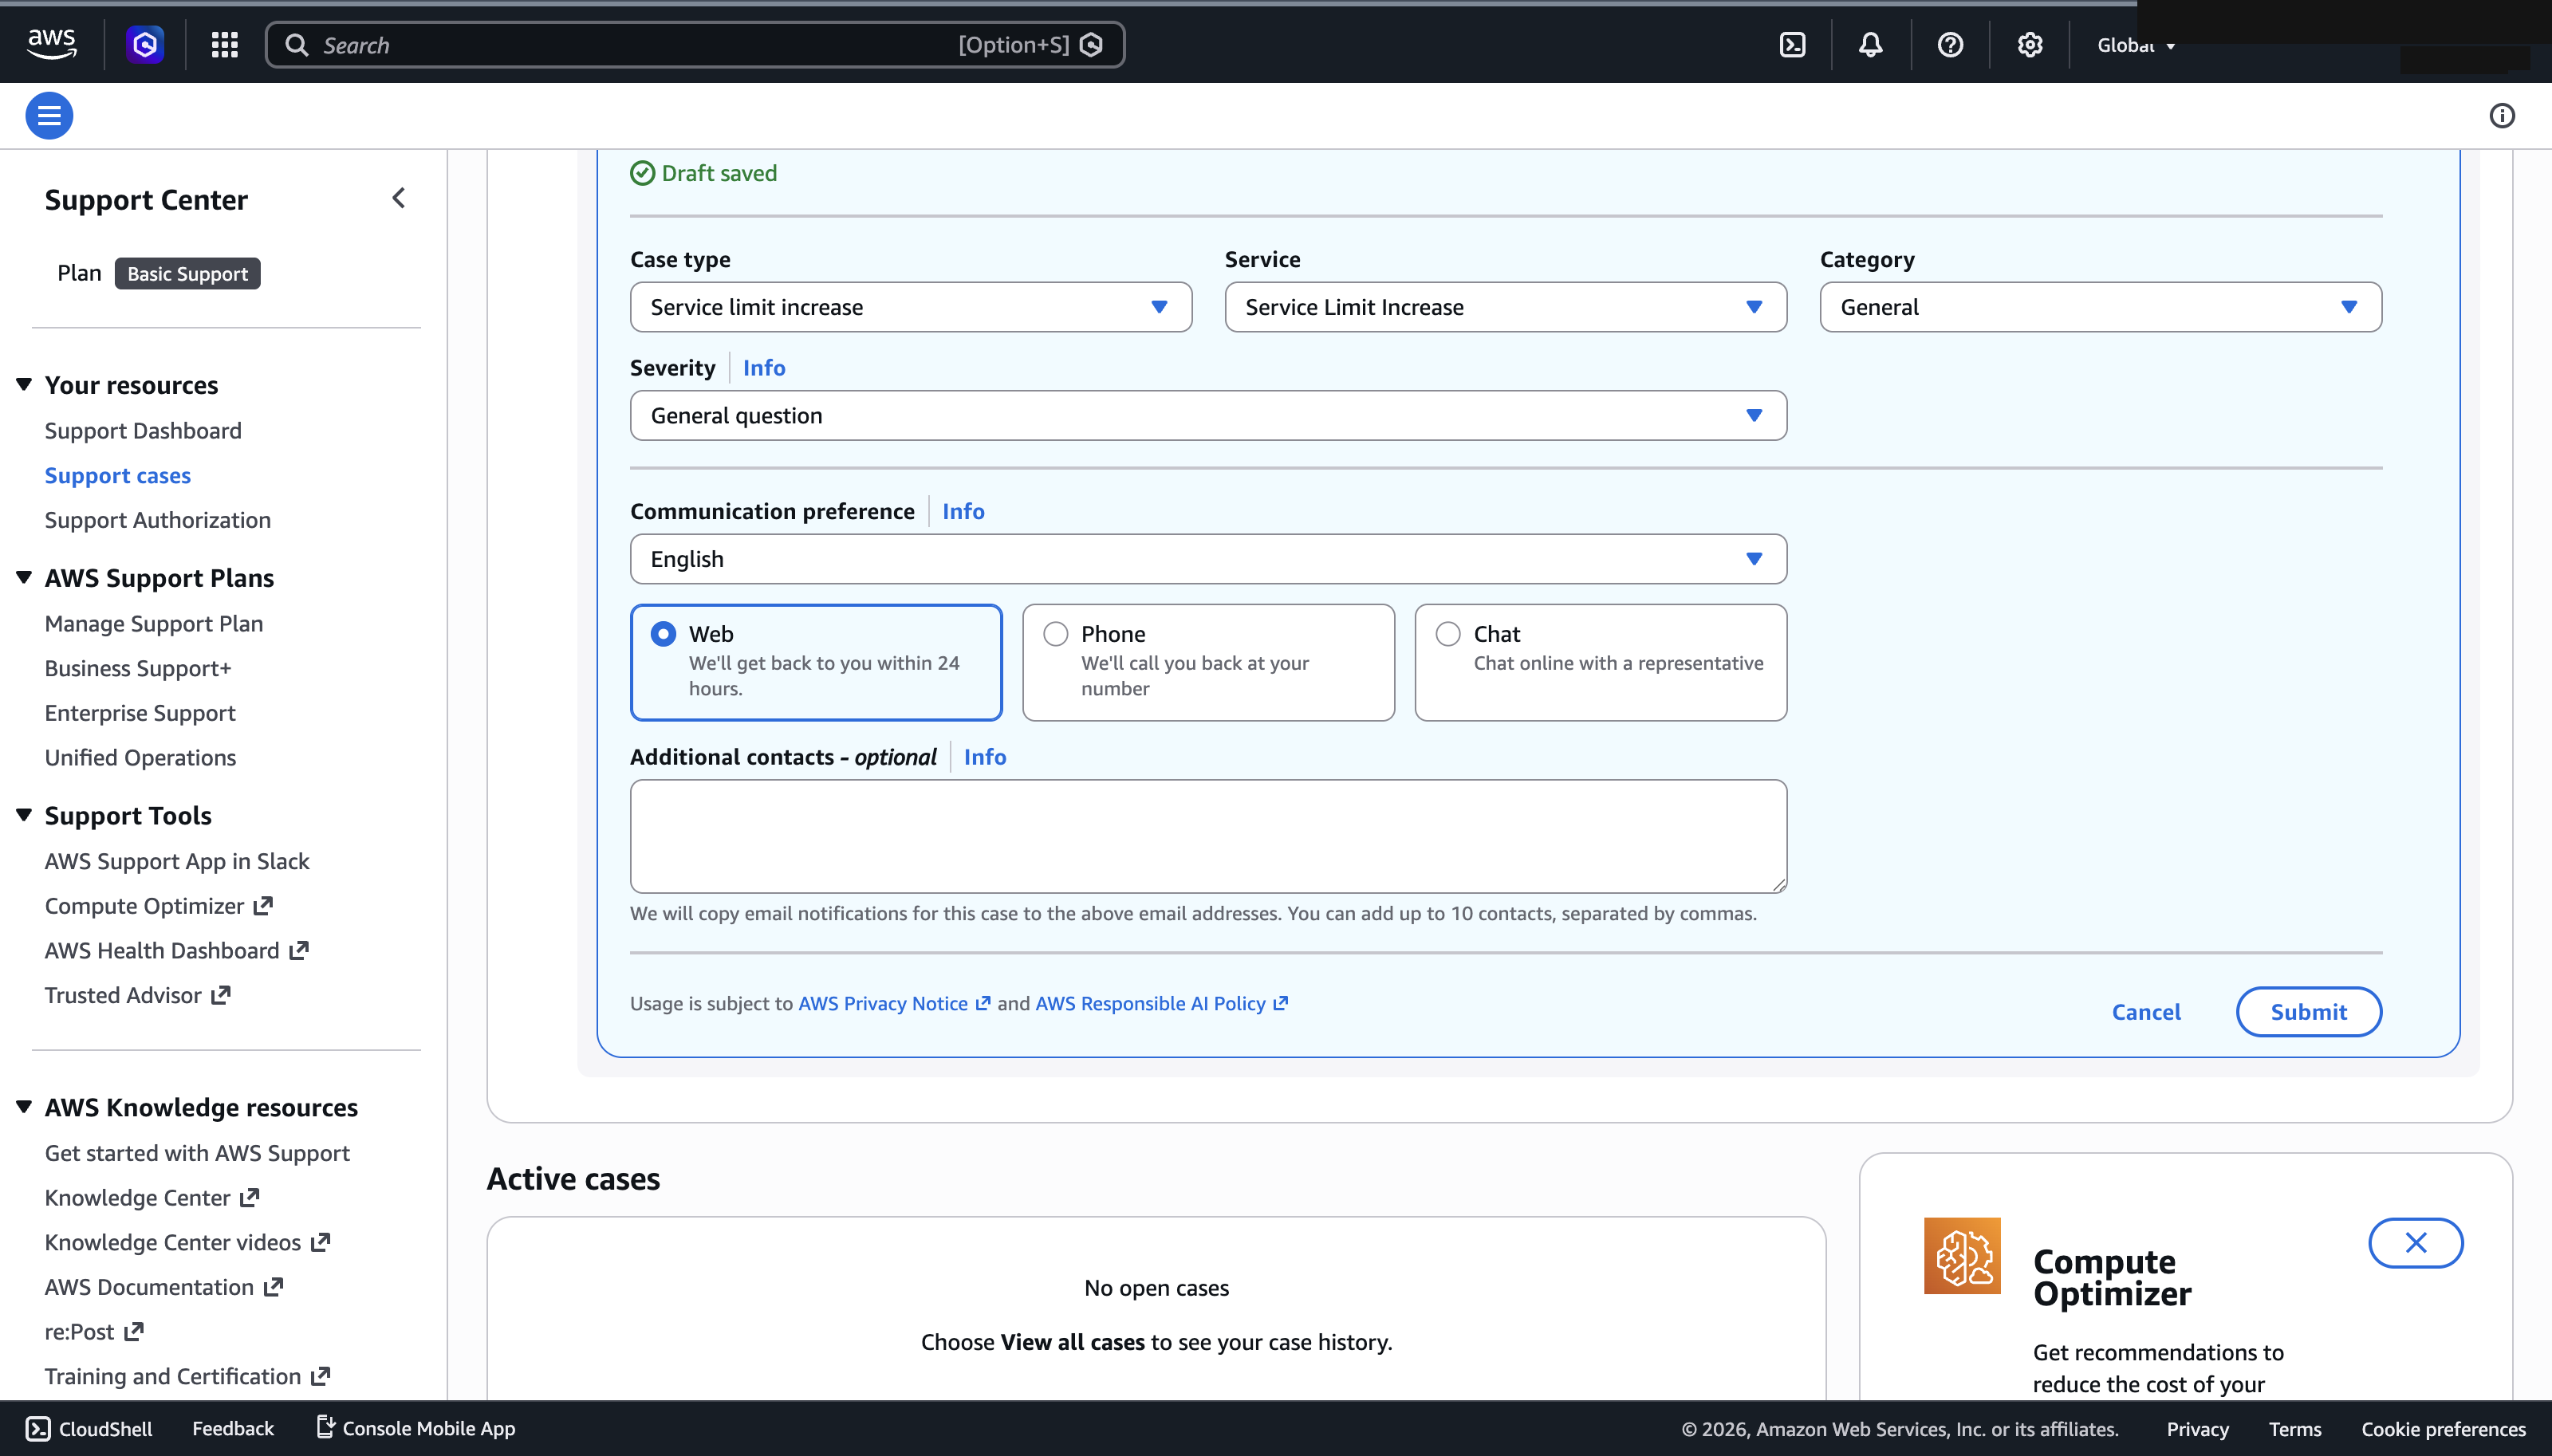This screenshot has height=1456, width=2552.
Task: Go to Support Dashboard
Action: coord(143,430)
